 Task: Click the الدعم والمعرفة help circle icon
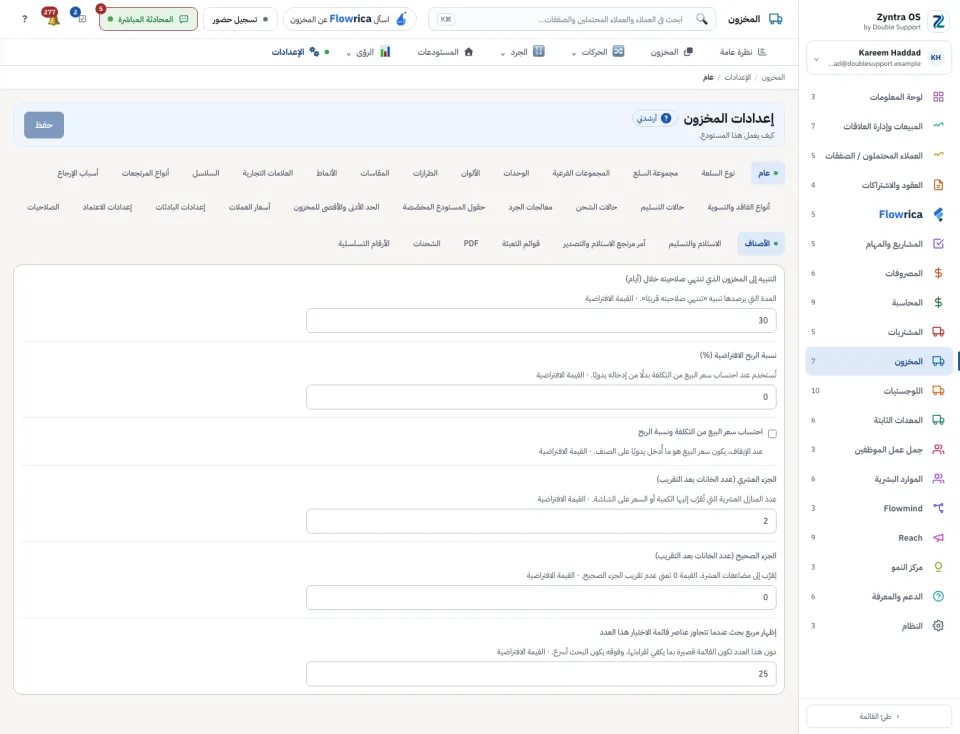tap(938, 596)
